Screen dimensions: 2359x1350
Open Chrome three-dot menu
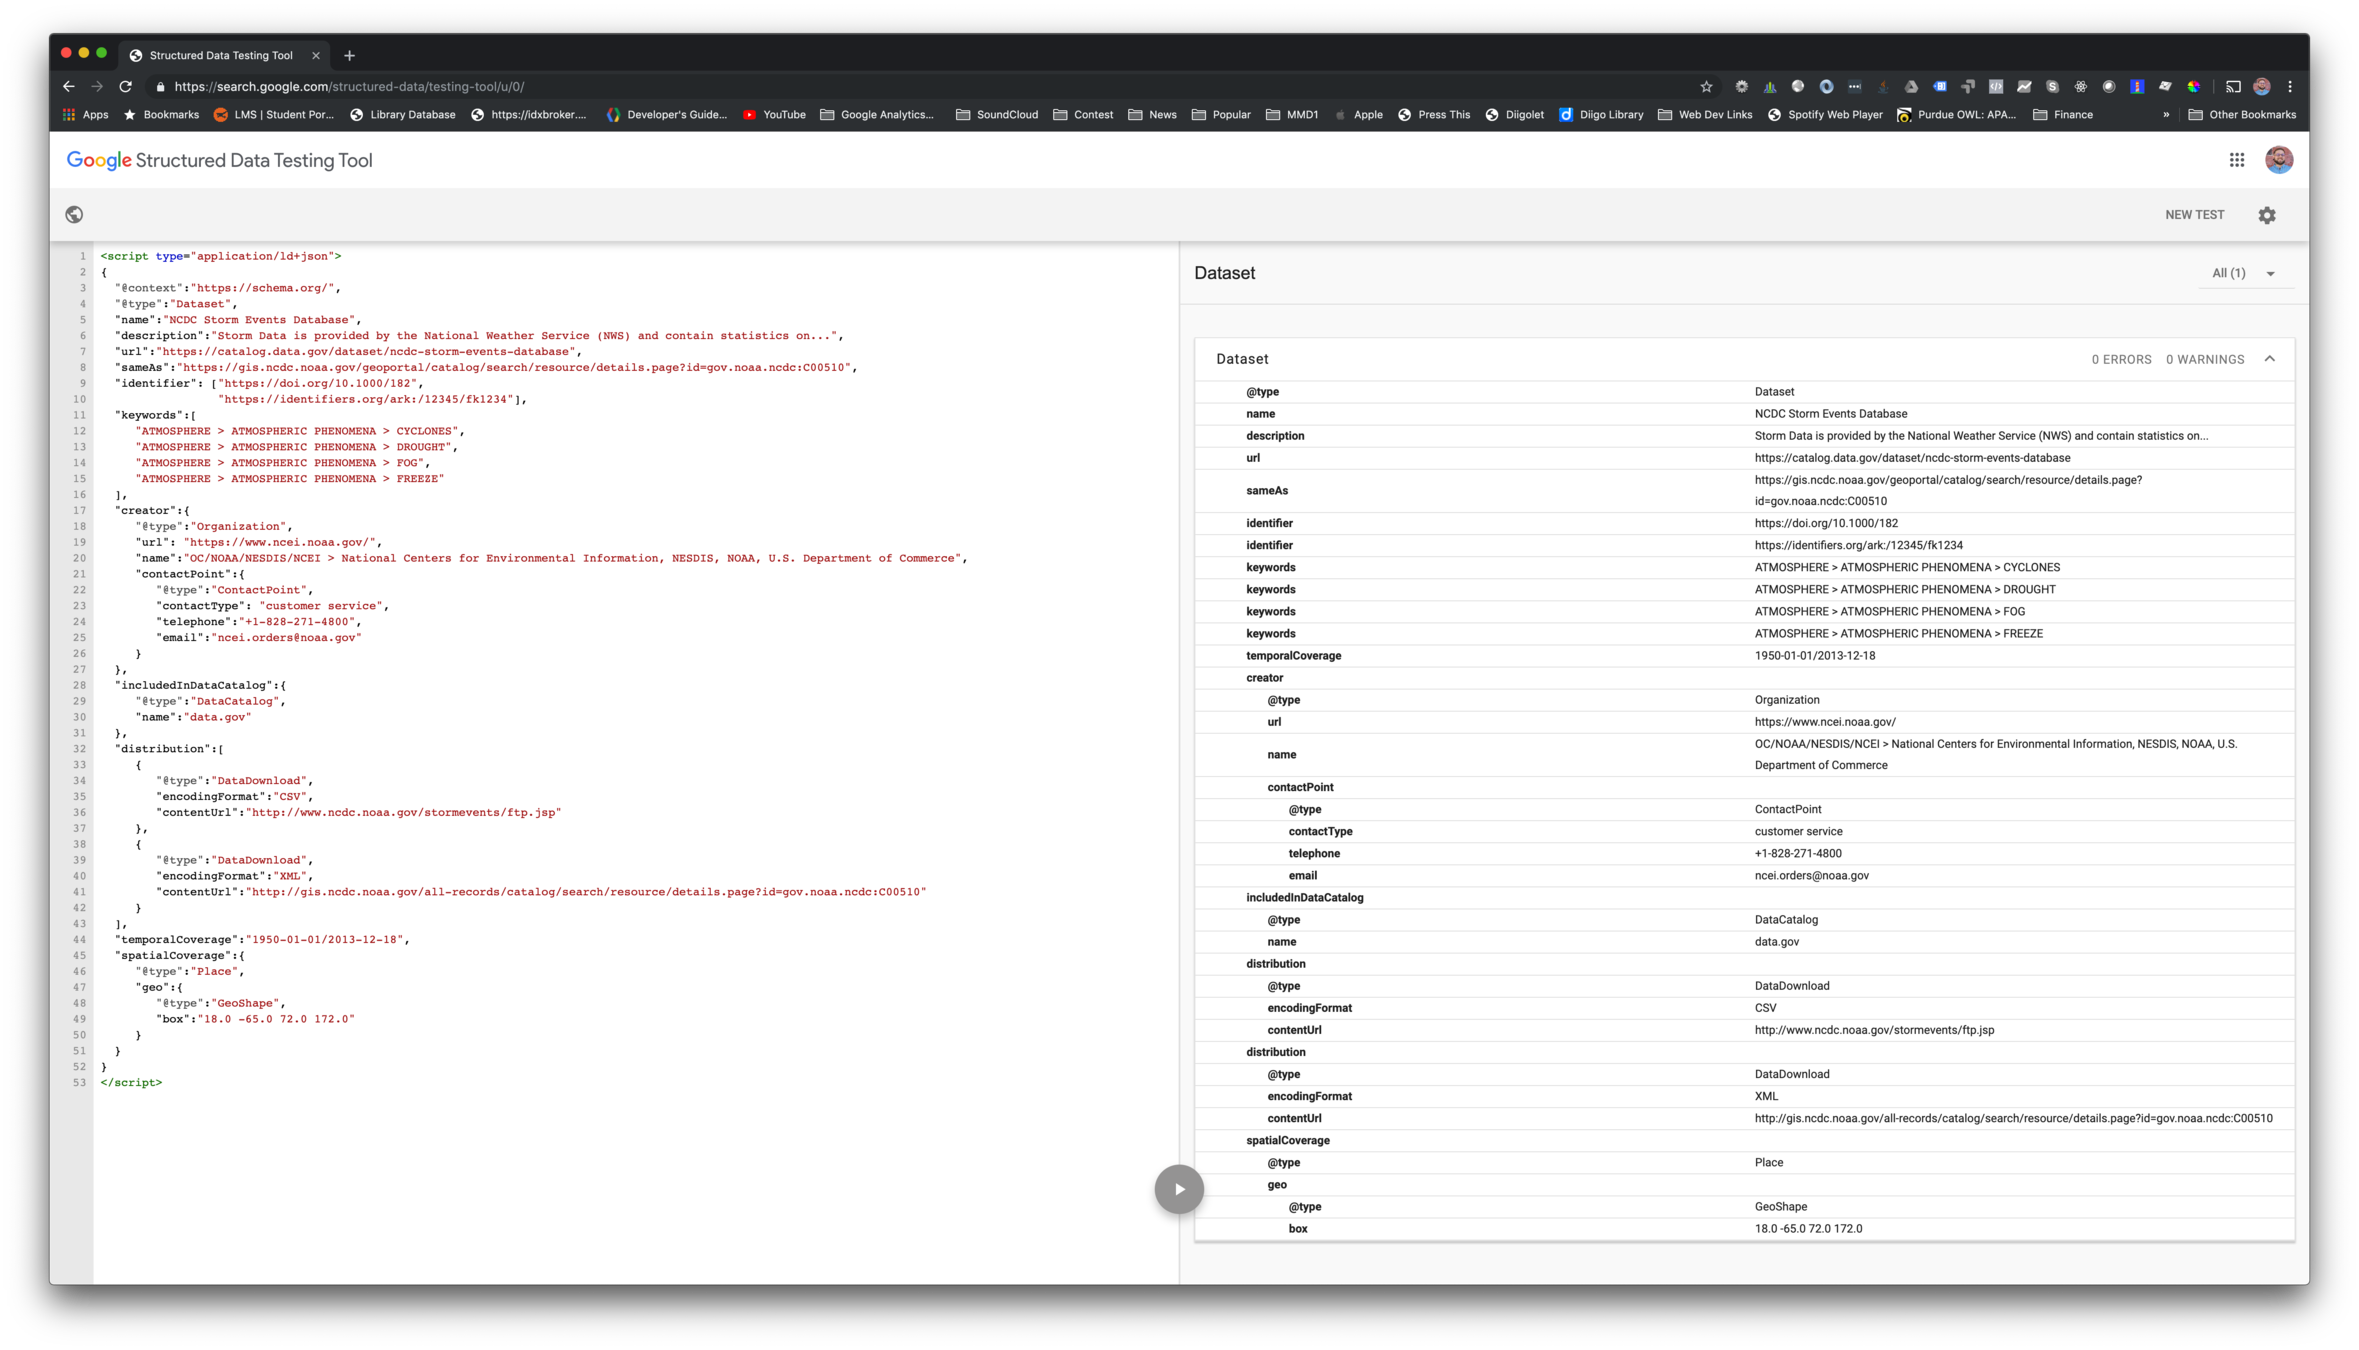pyautogui.click(x=2290, y=87)
